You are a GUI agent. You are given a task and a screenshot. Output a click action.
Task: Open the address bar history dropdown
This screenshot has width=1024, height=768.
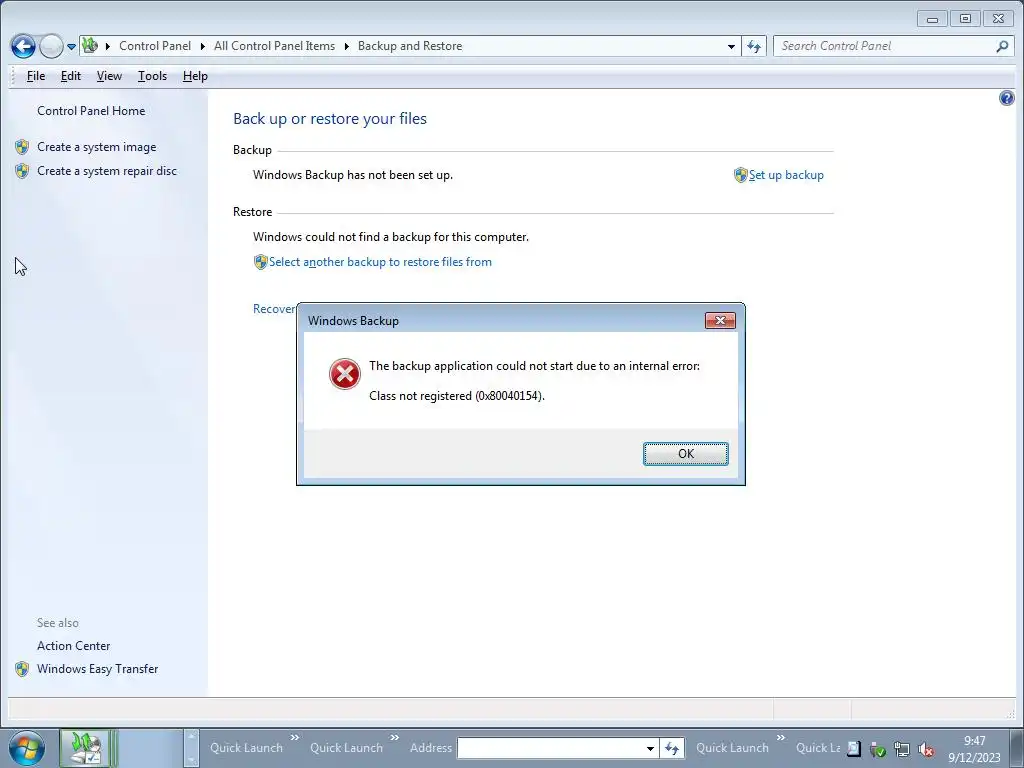pos(731,46)
